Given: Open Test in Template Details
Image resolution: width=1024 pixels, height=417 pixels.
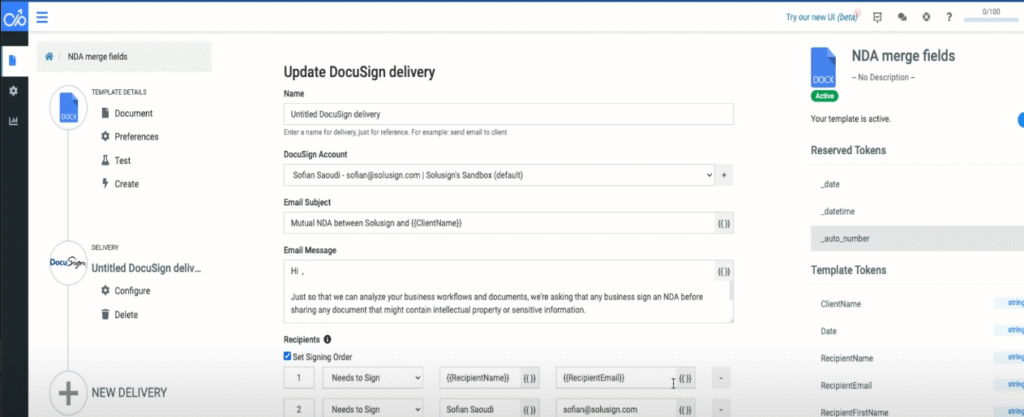Looking at the screenshot, I should 116,161.
